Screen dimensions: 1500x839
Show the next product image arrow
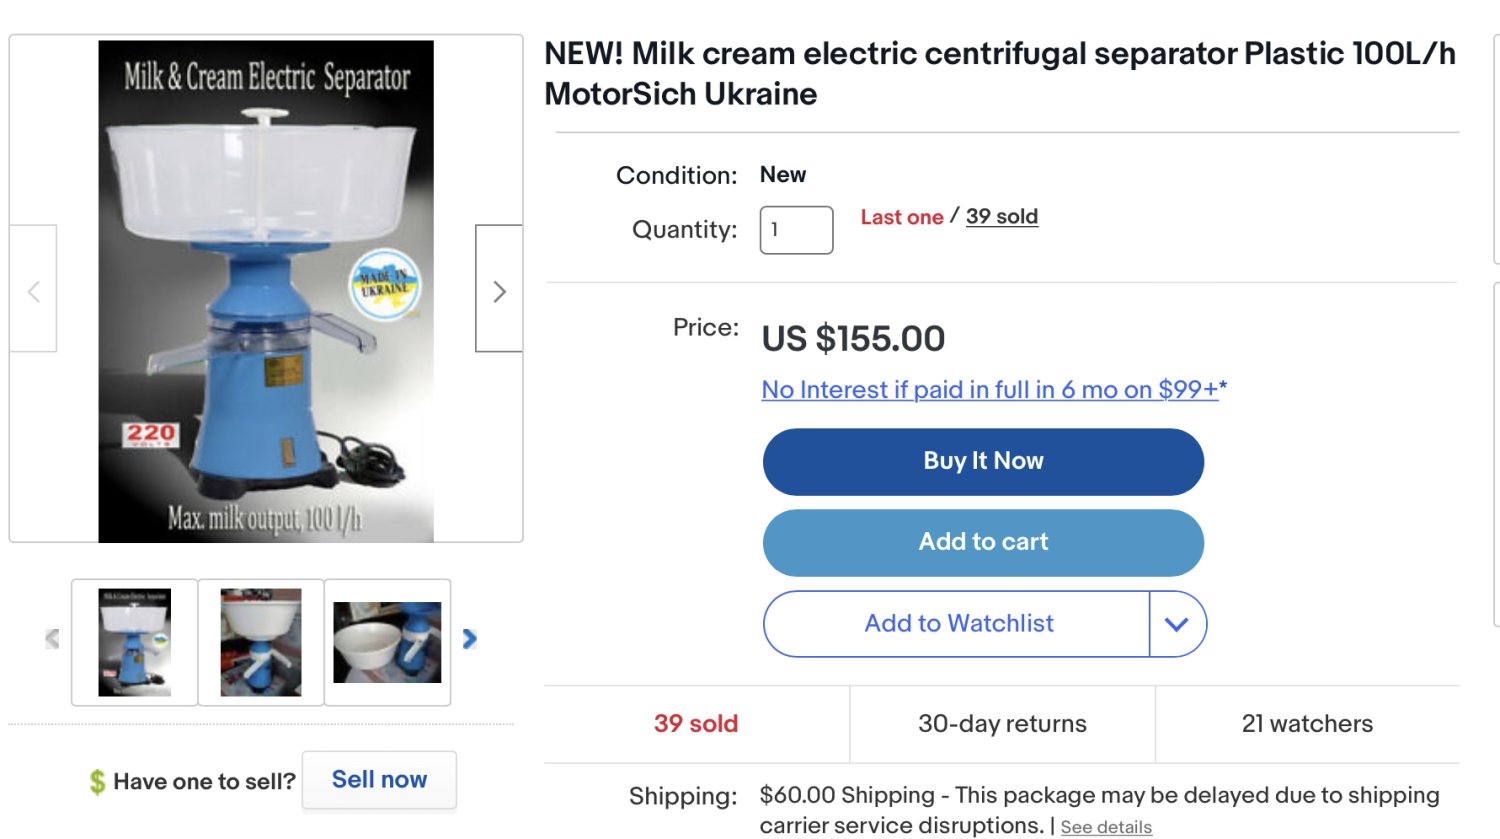click(x=499, y=290)
